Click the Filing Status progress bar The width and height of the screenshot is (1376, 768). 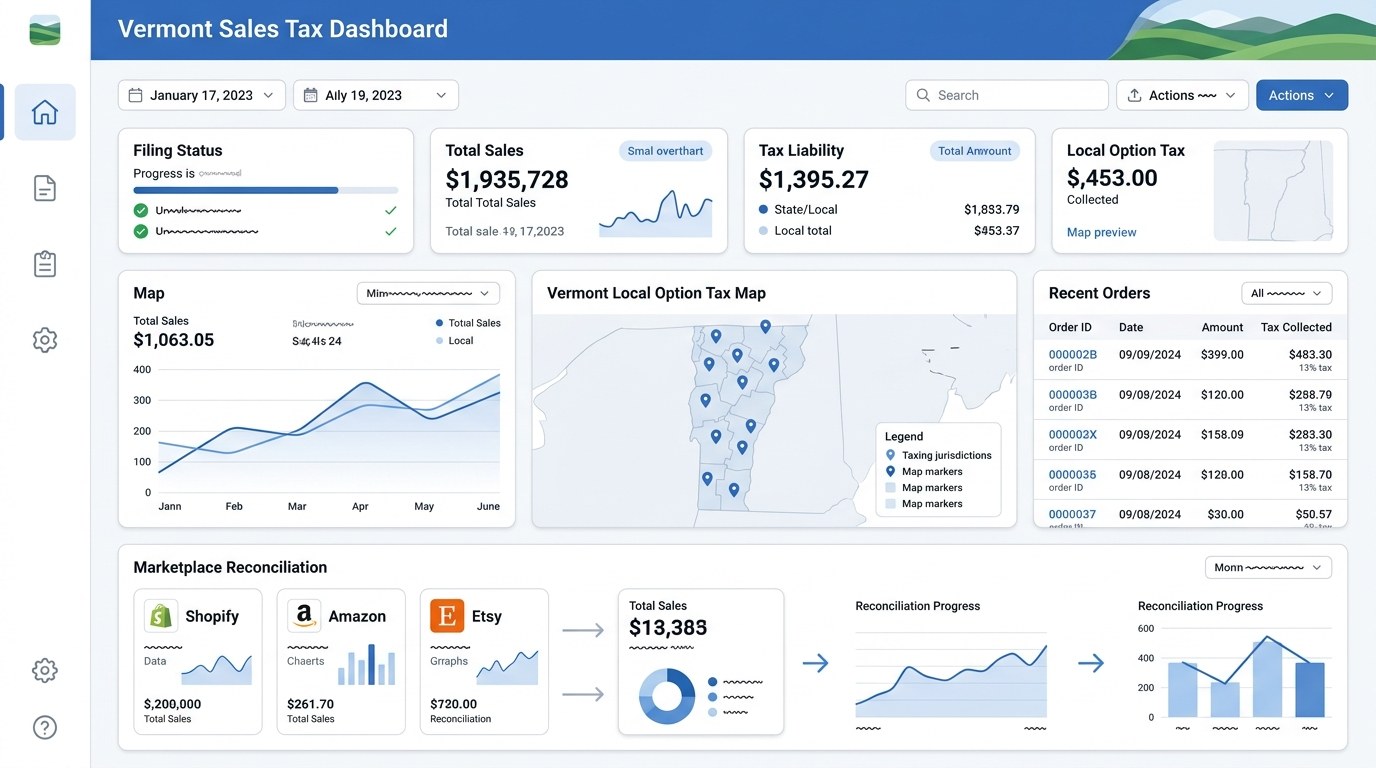pyautogui.click(x=266, y=190)
